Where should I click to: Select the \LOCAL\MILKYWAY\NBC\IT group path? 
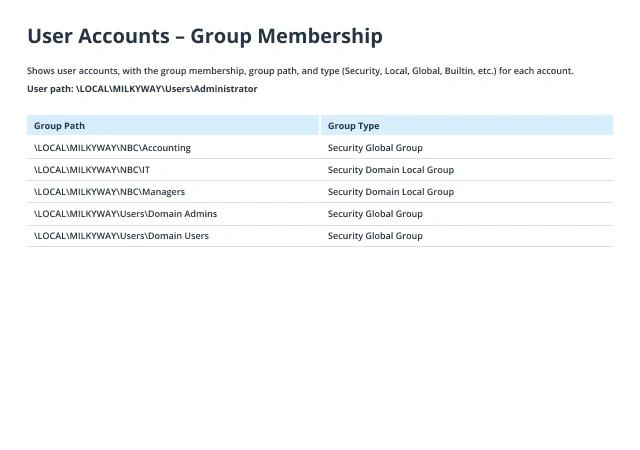92,170
